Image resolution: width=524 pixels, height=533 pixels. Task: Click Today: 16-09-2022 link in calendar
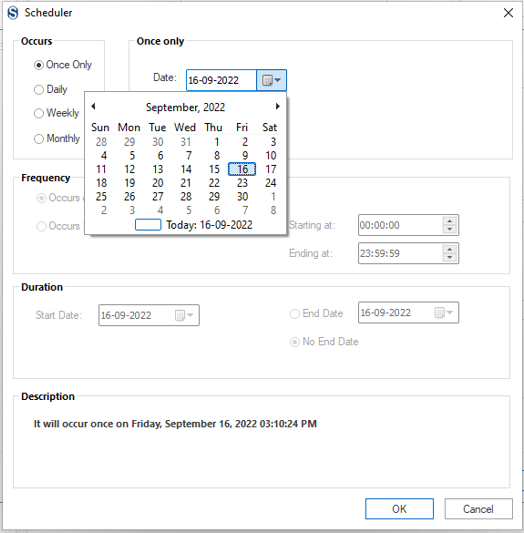209,225
